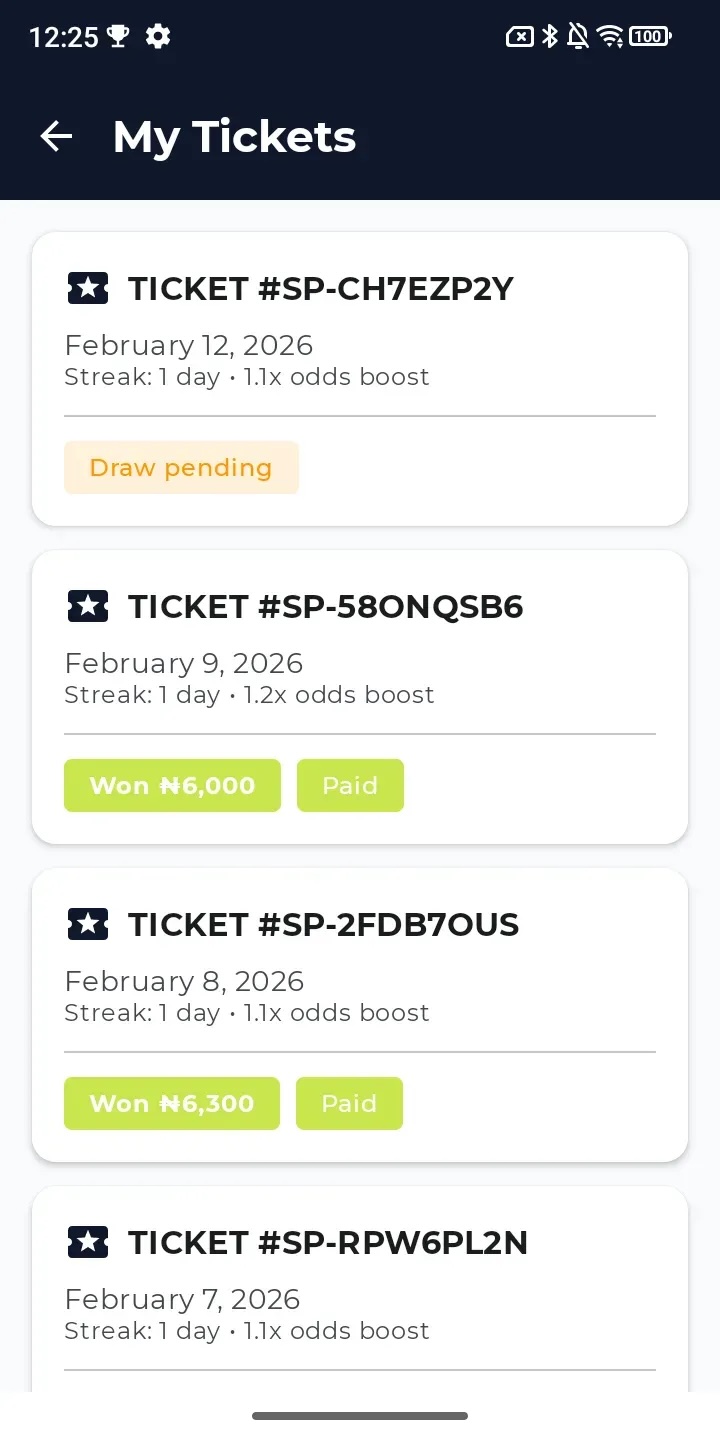Click the muted notifications bell icon
The width and height of the screenshot is (720, 1440).
pyautogui.click(x=578, y=37)
